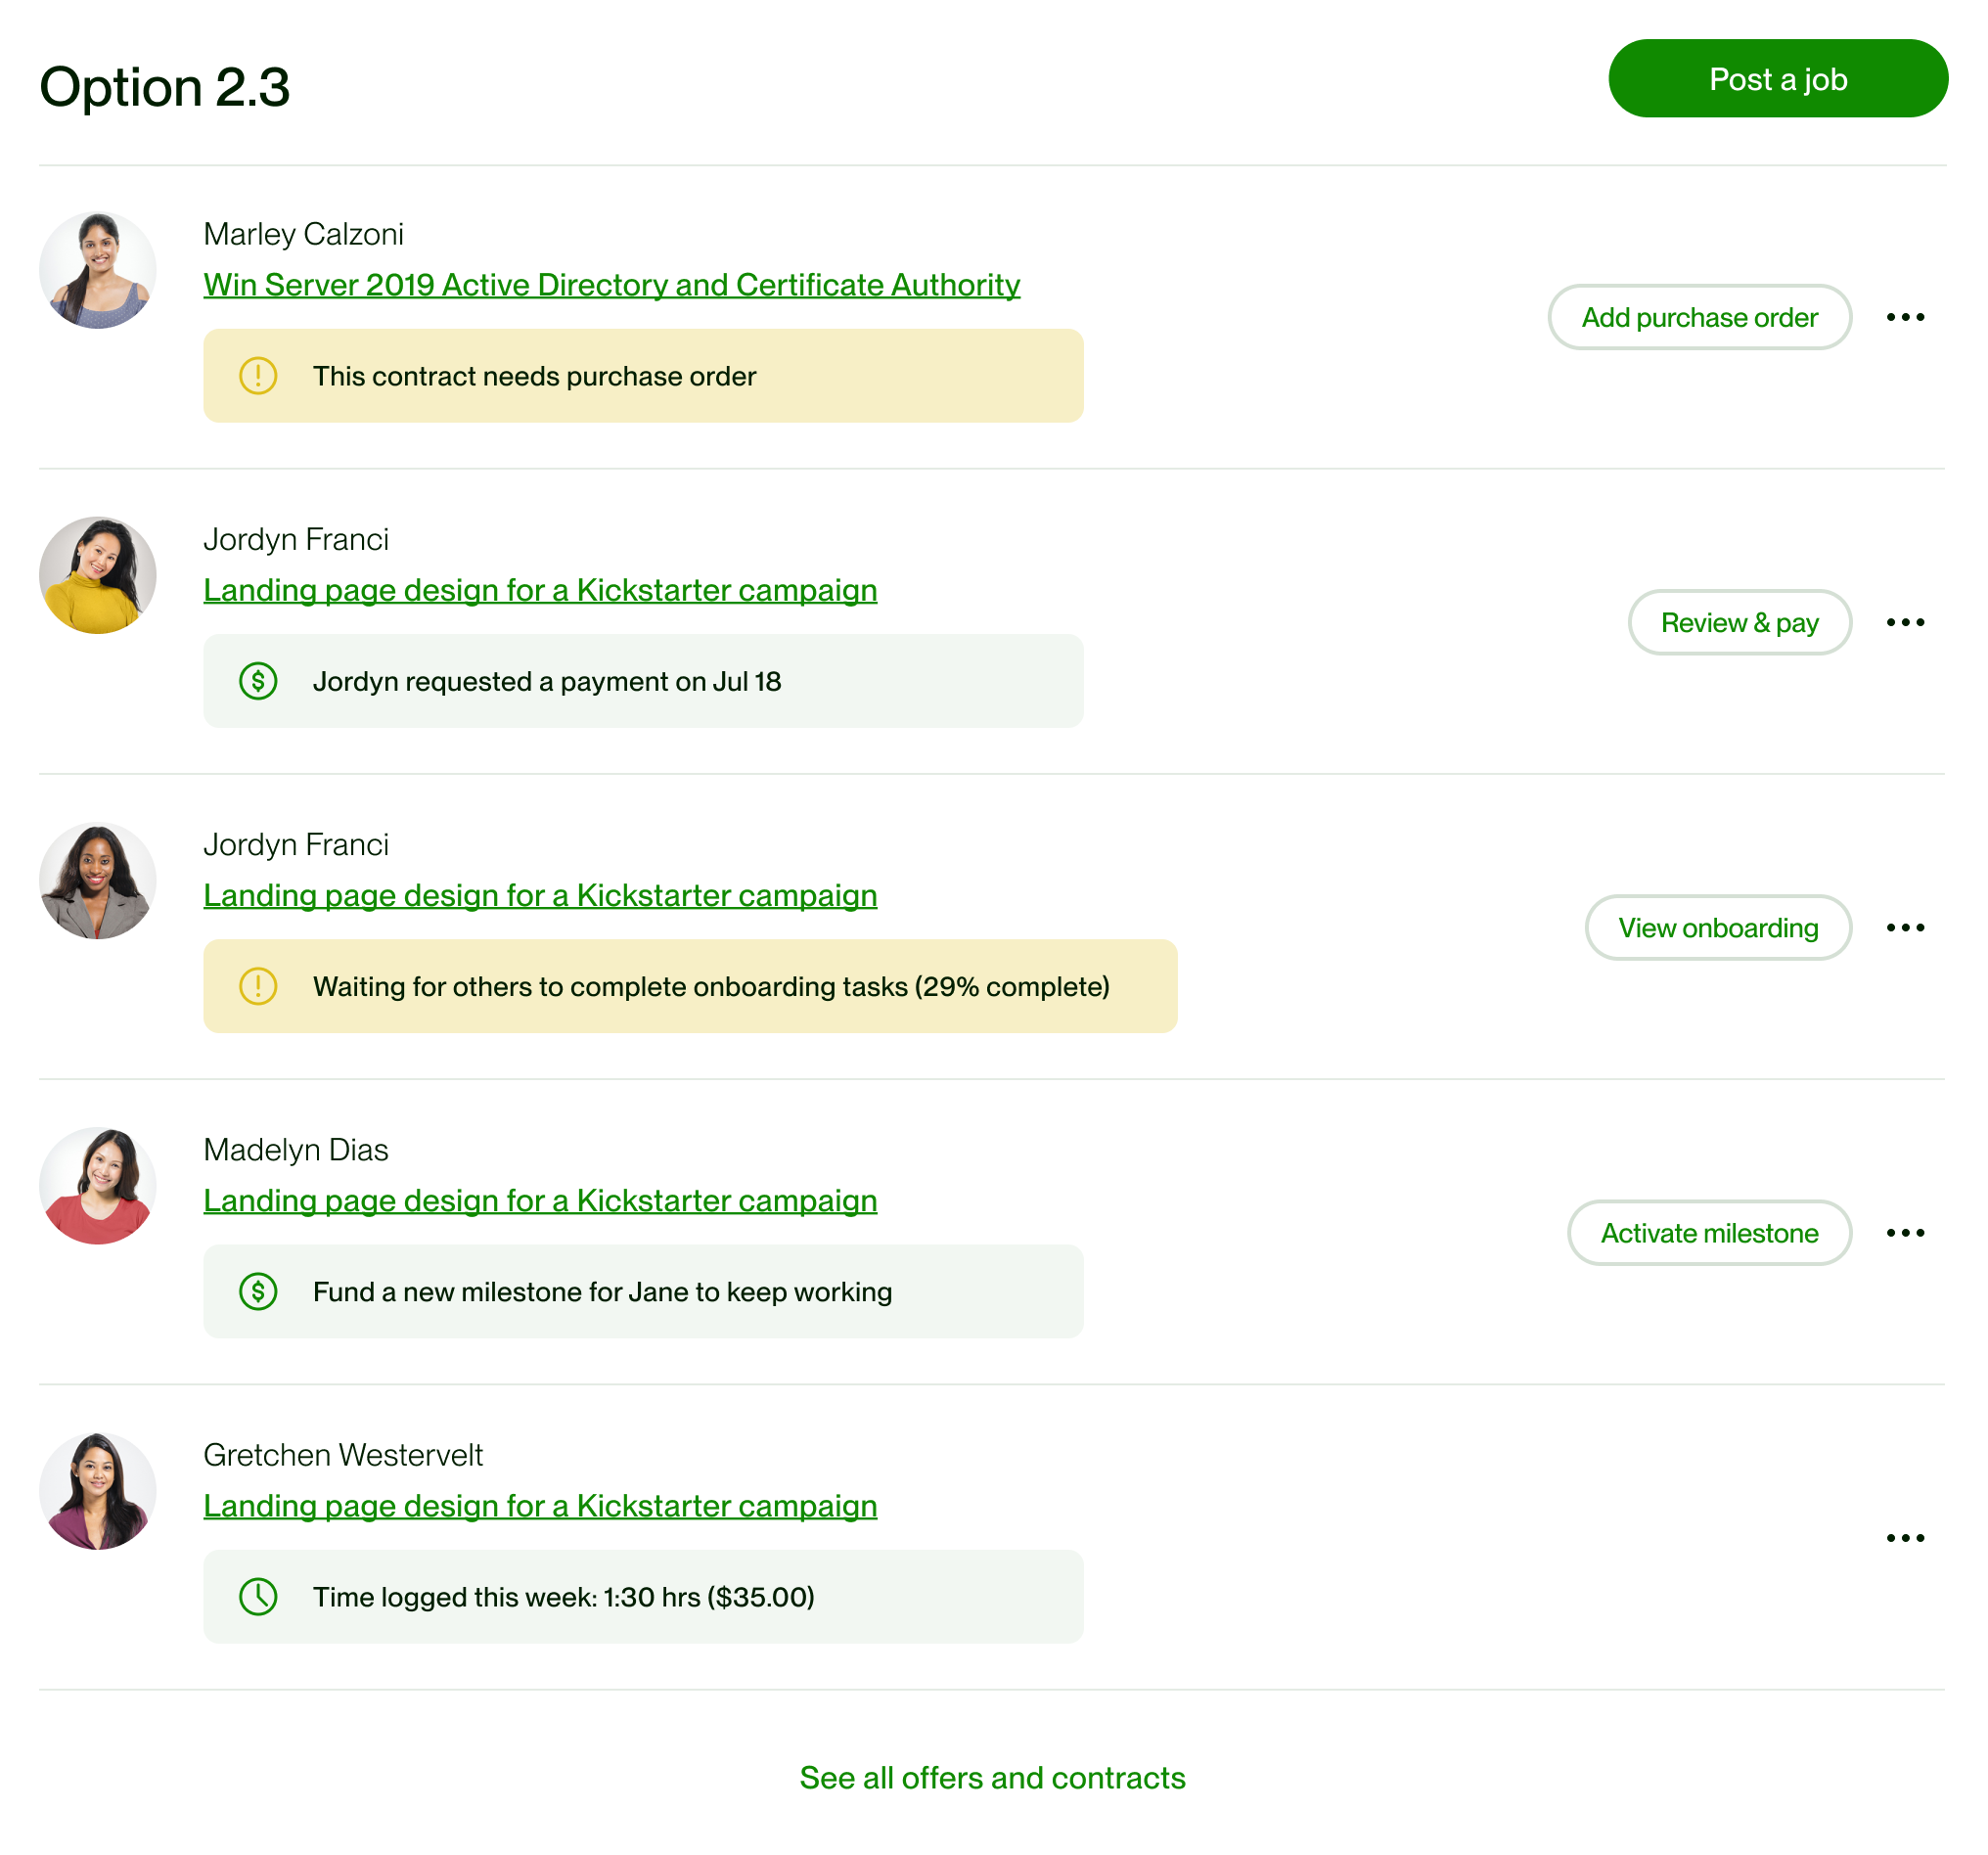The height and width of the screenshot is (1855, 1988).
Task: Click the Activate milestone button
Action: pyautogui.click(x=1708, y=1232)
